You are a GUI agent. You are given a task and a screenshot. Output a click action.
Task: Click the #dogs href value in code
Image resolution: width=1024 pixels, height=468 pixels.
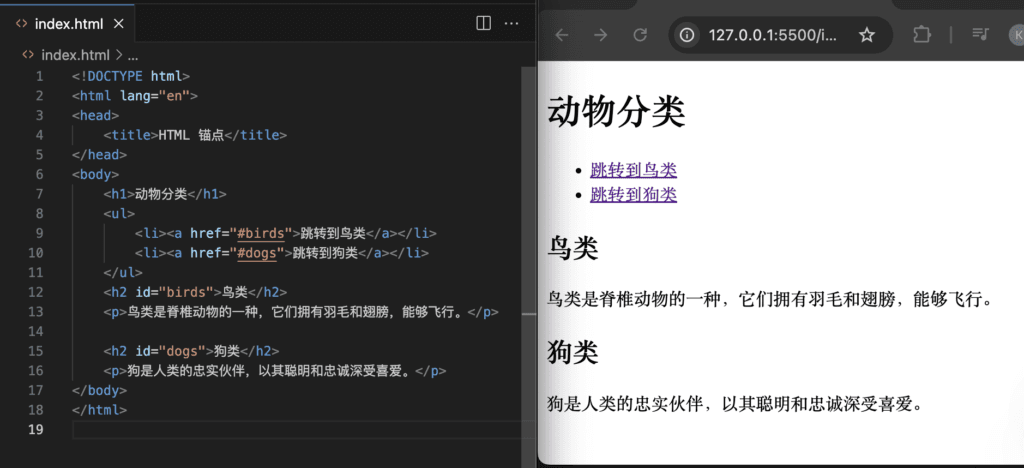[x=257, y=253]
